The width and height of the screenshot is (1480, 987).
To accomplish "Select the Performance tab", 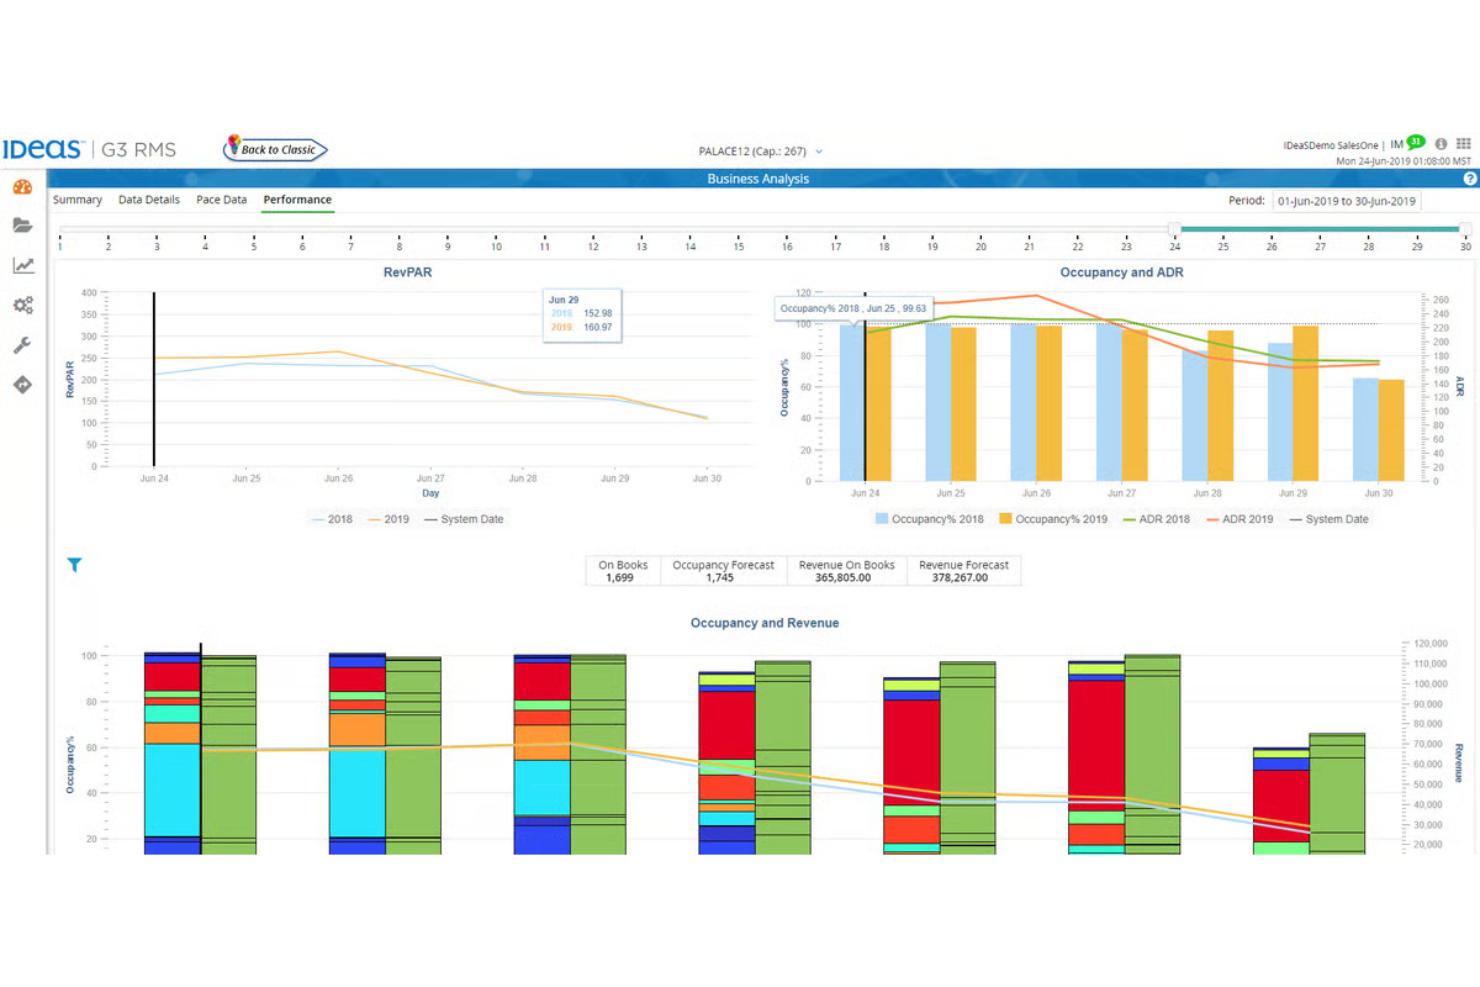I will click(x=297, y=200).
